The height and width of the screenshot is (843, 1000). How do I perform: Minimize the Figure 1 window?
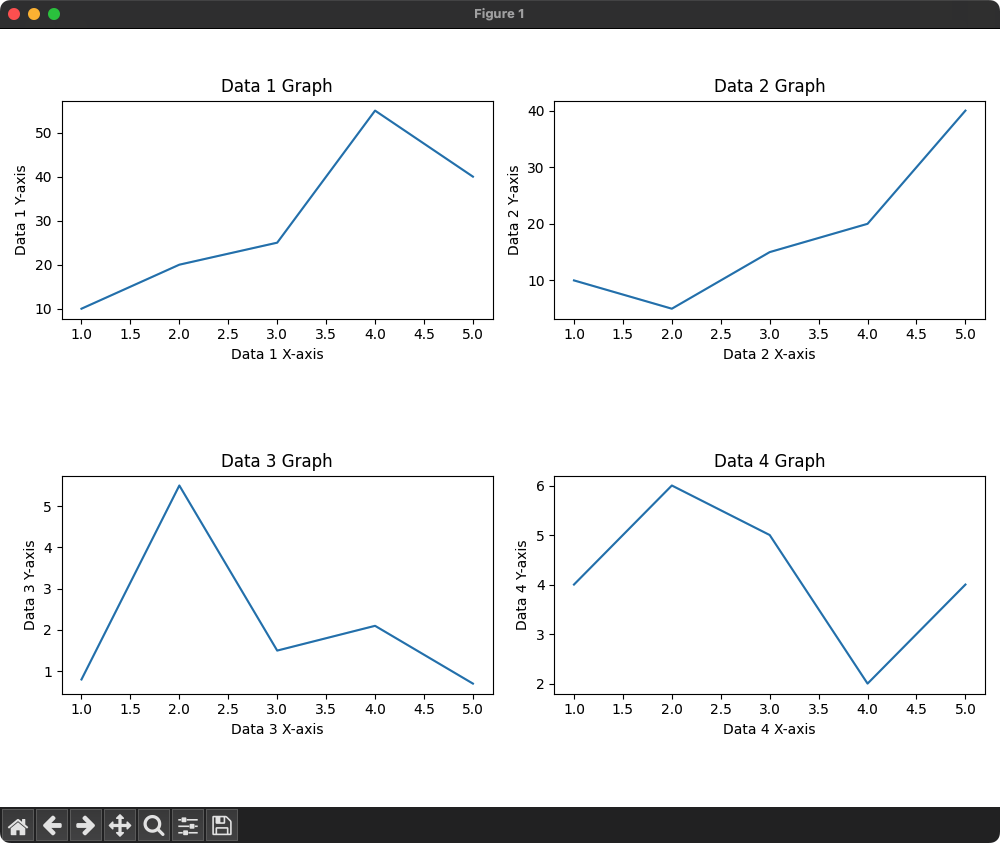click(x=34, y=14)
